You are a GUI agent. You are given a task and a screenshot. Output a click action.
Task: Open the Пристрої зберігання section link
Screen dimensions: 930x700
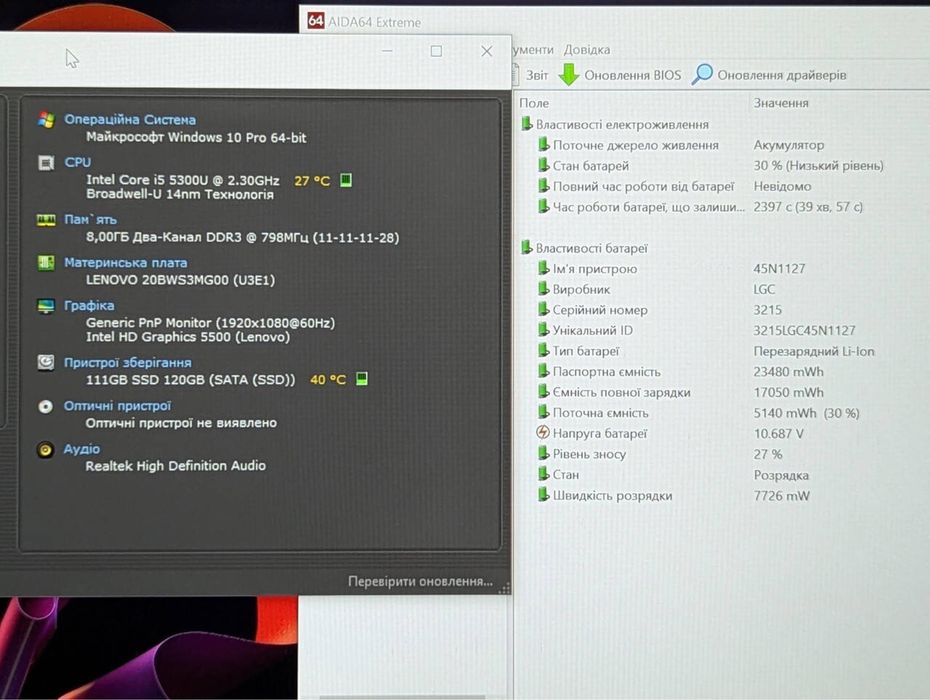pyautogui.click(x=128, y=362)
